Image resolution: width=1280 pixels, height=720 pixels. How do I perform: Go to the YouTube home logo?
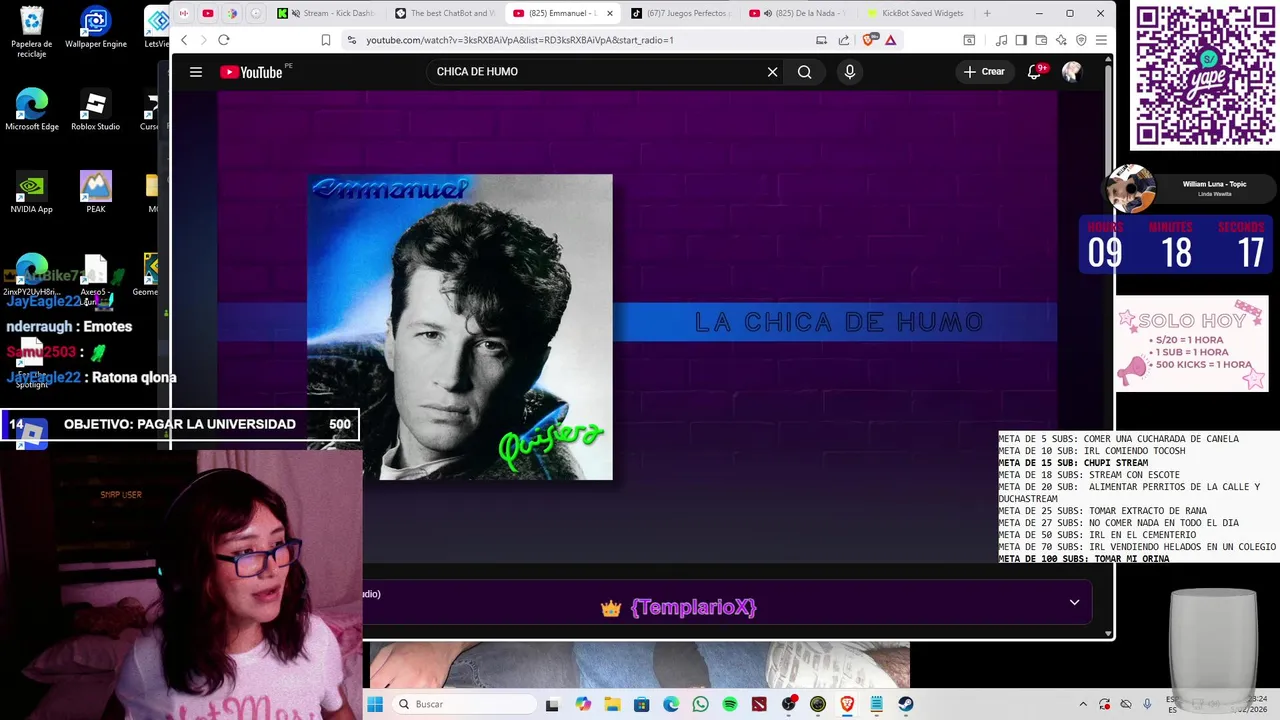coord(252,72)
